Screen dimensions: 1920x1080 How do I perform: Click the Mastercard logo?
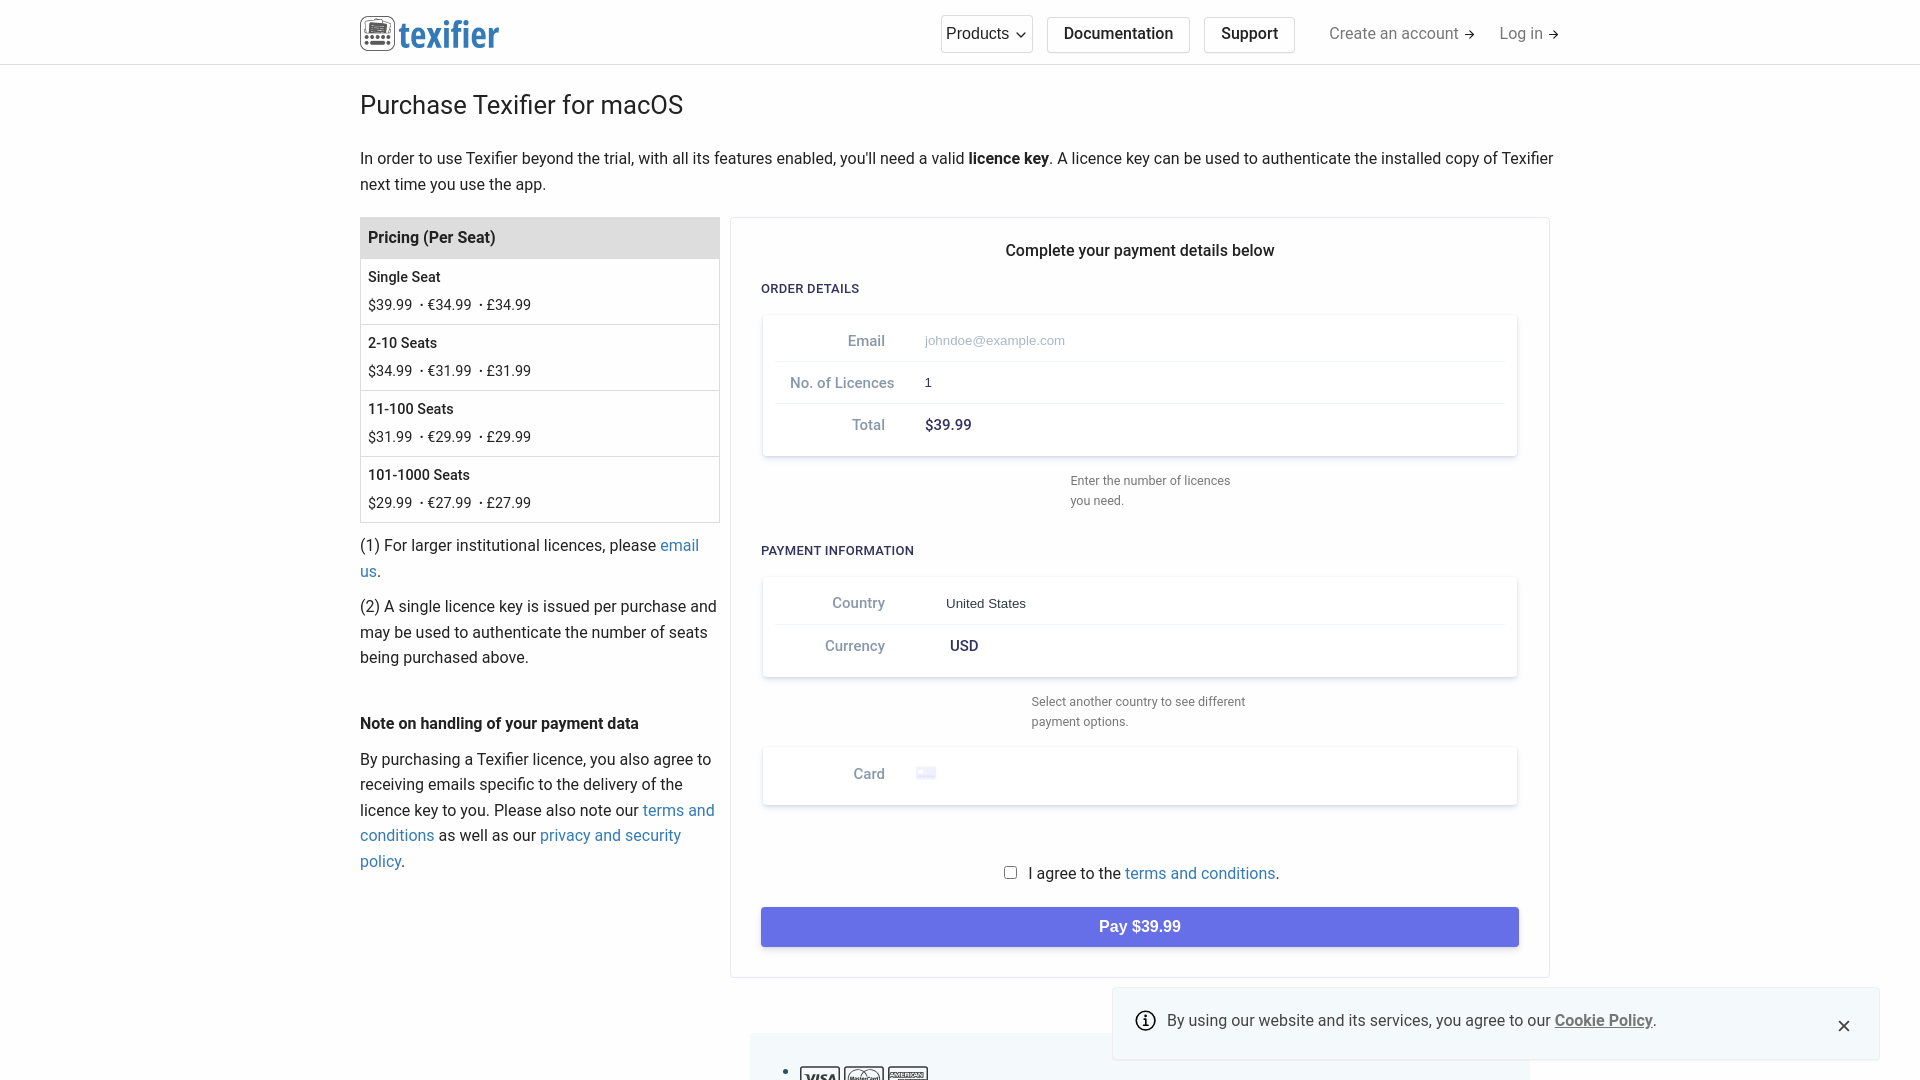864,1074
